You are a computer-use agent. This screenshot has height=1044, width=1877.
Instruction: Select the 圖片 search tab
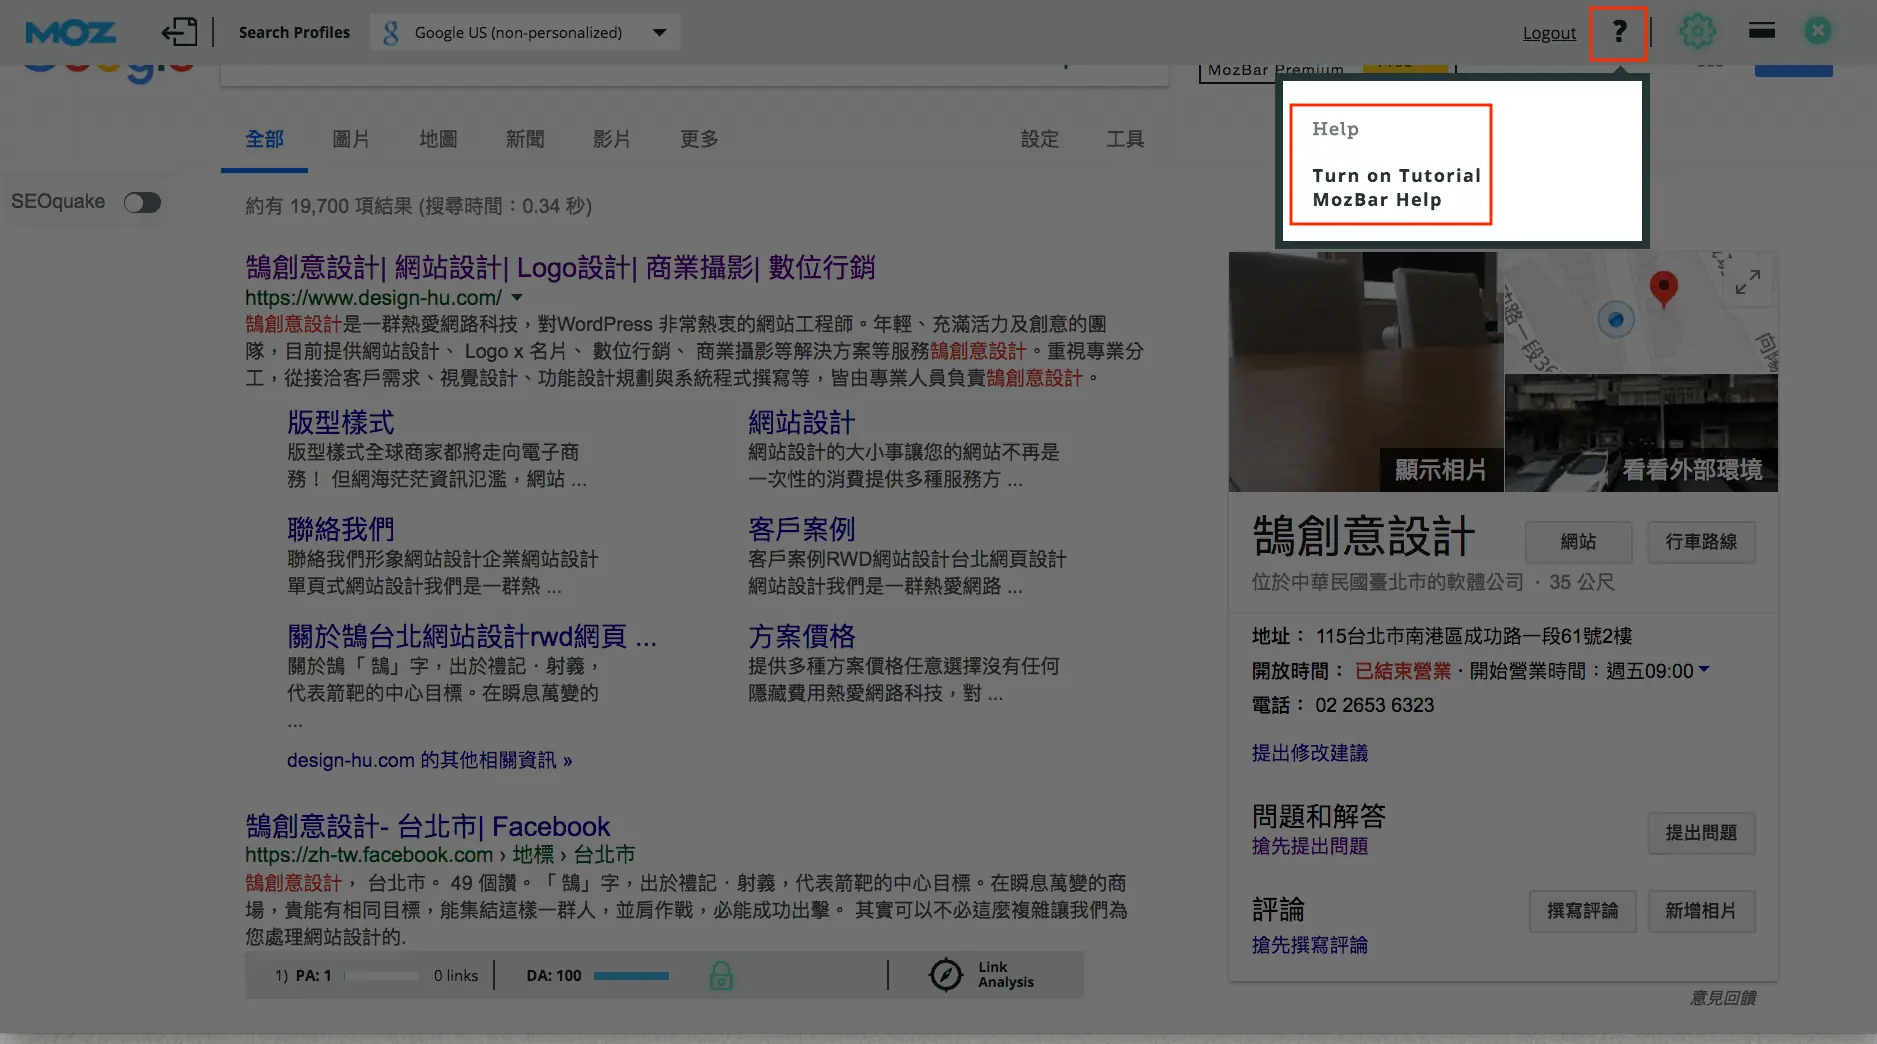coord(351,139)
